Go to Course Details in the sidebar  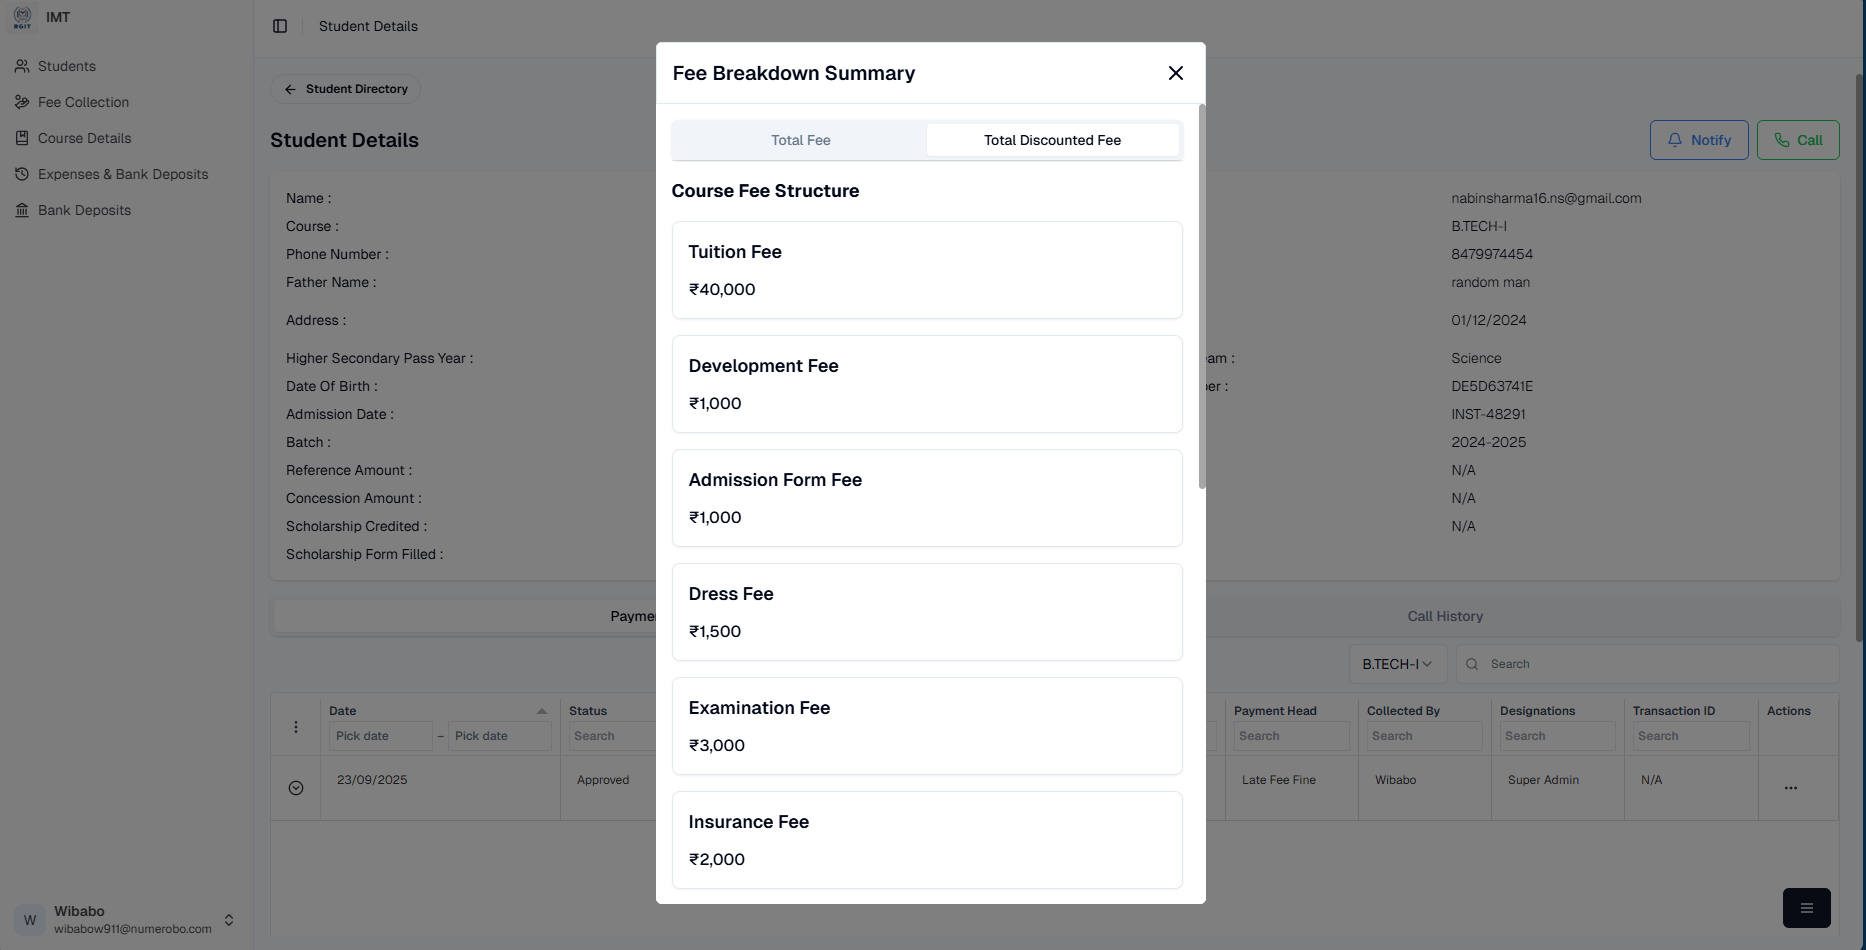84,138
